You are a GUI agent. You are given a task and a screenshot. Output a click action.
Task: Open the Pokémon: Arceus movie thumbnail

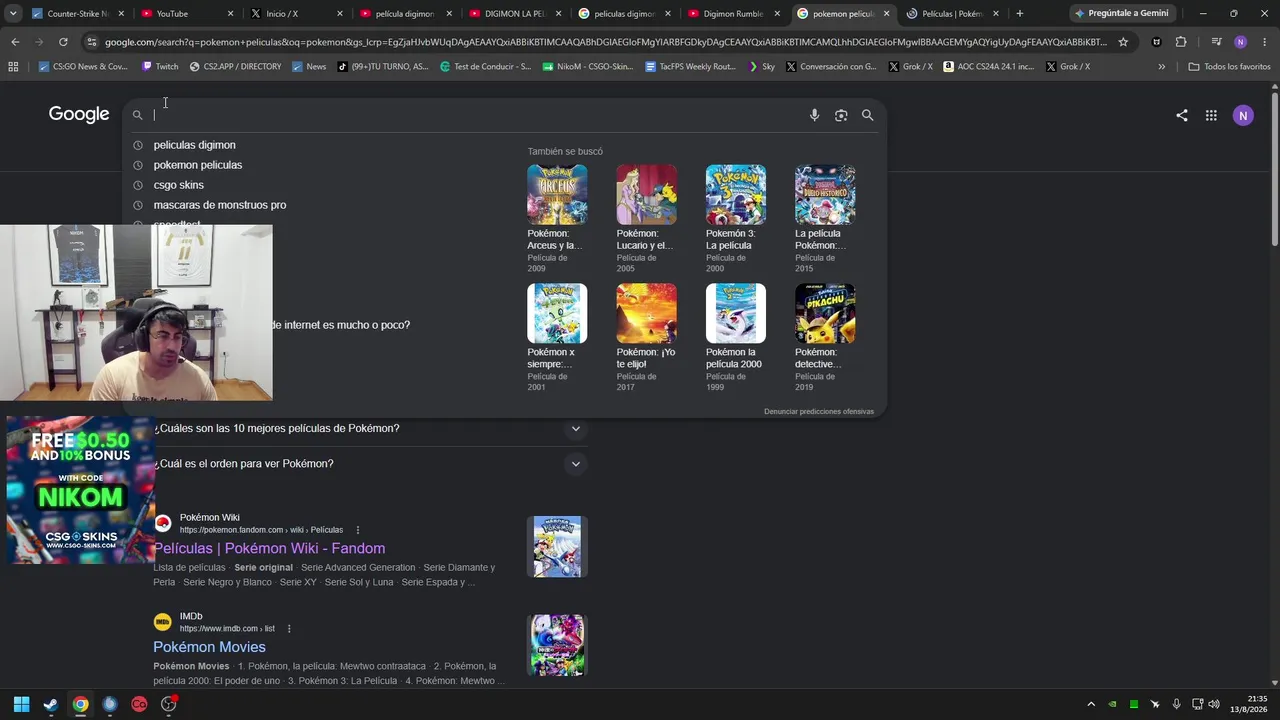(x=557, y=194)
